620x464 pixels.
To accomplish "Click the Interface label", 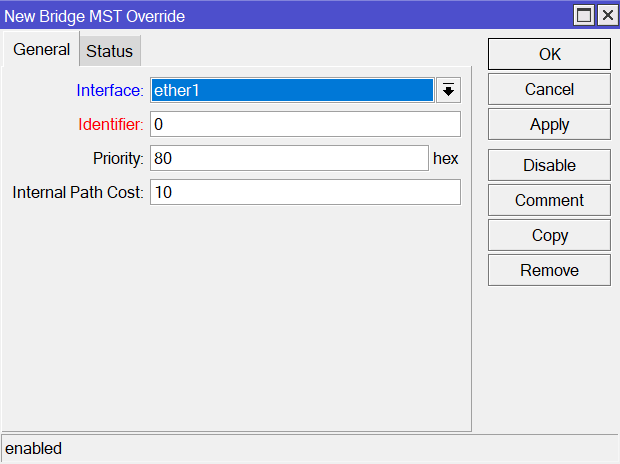I will (110, 90).
